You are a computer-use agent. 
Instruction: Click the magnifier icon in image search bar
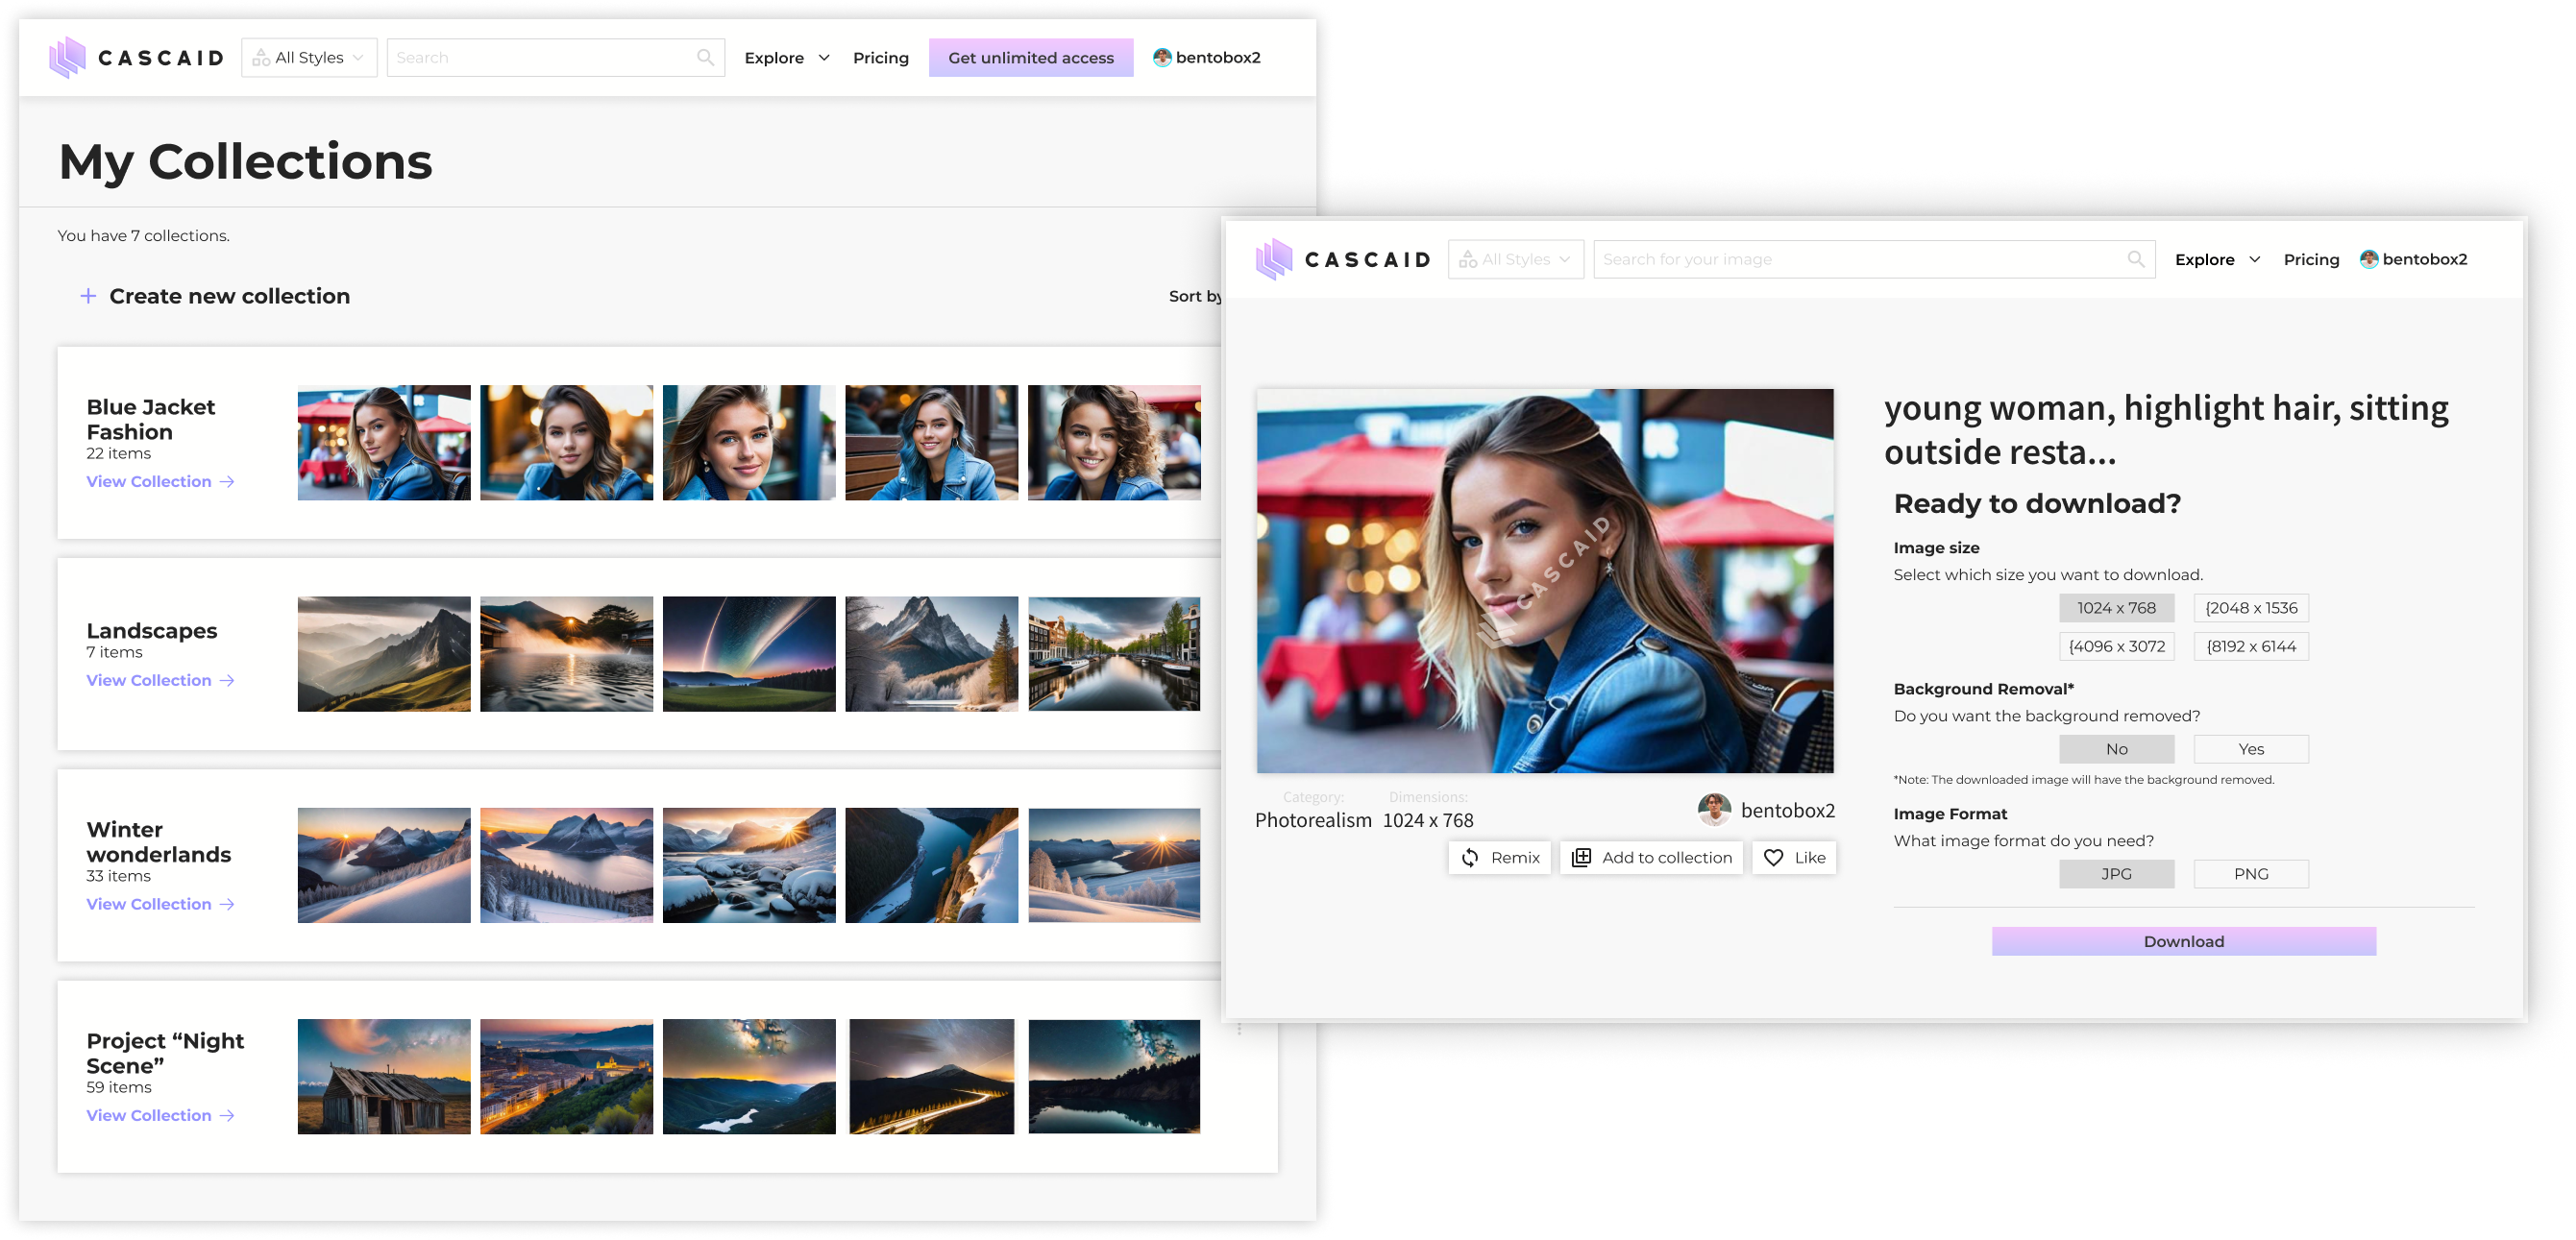tap(2135, 260)
